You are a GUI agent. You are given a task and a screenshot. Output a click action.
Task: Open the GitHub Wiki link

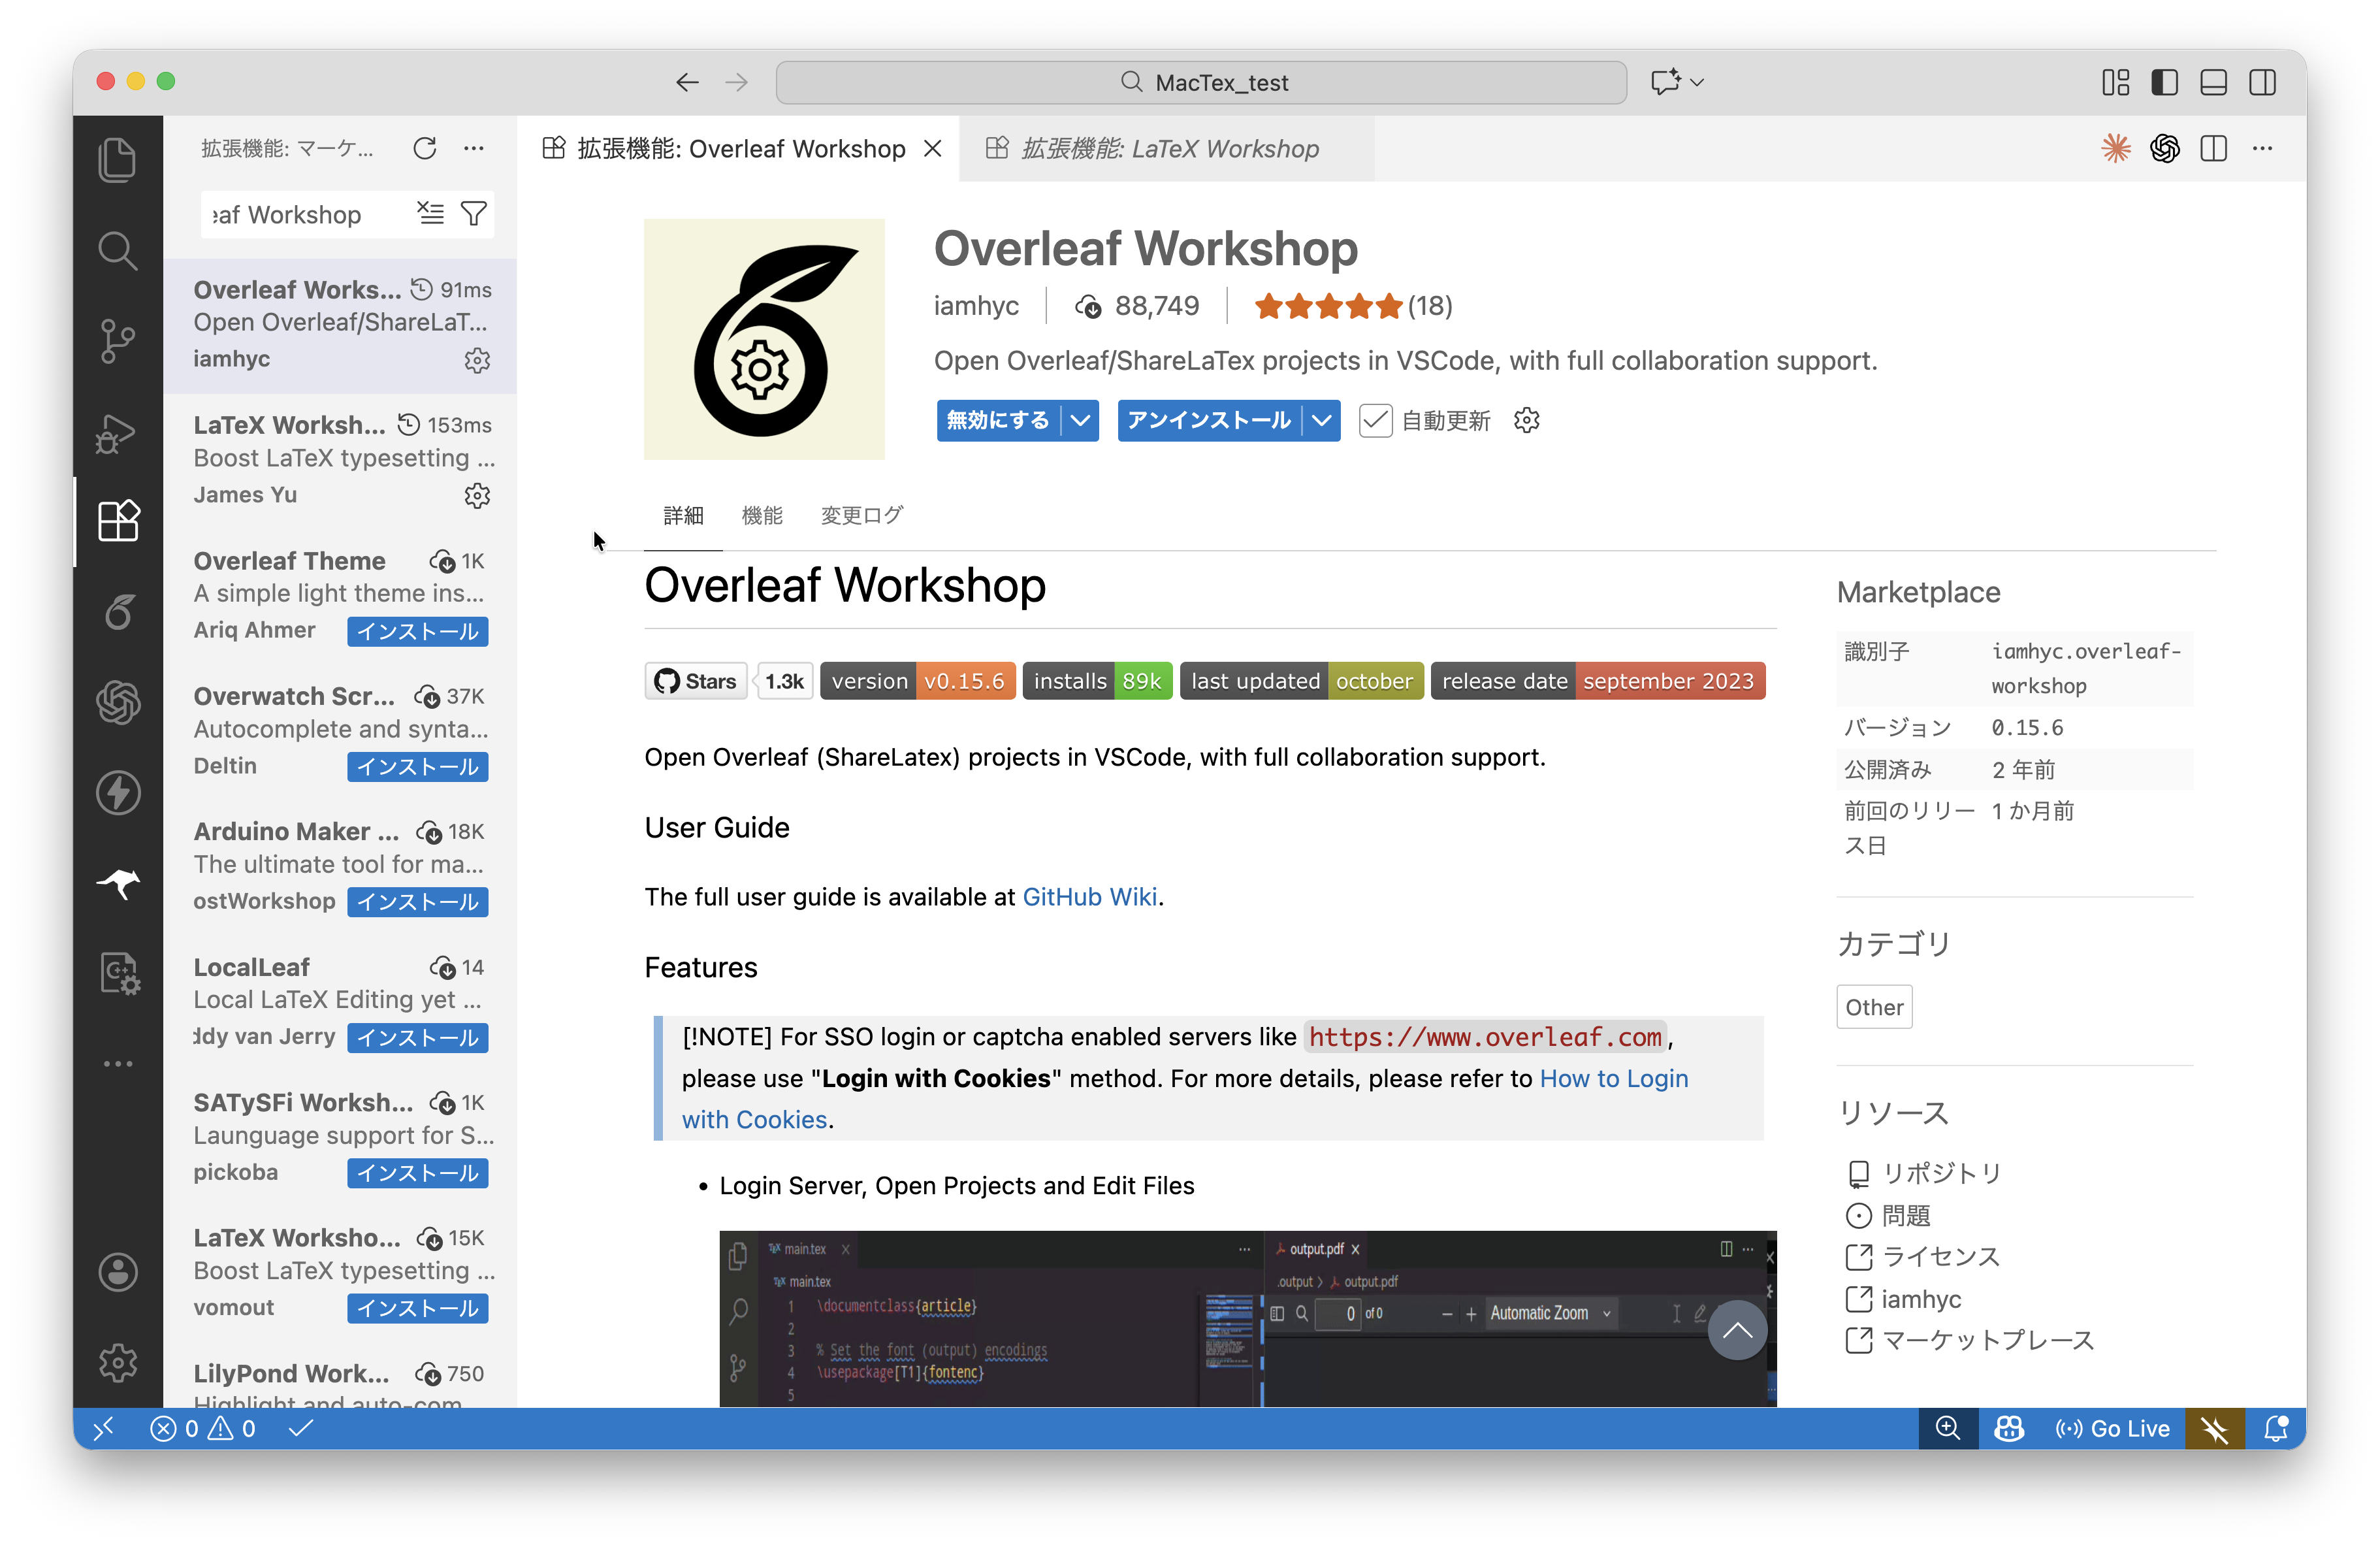pos(1089,897)
